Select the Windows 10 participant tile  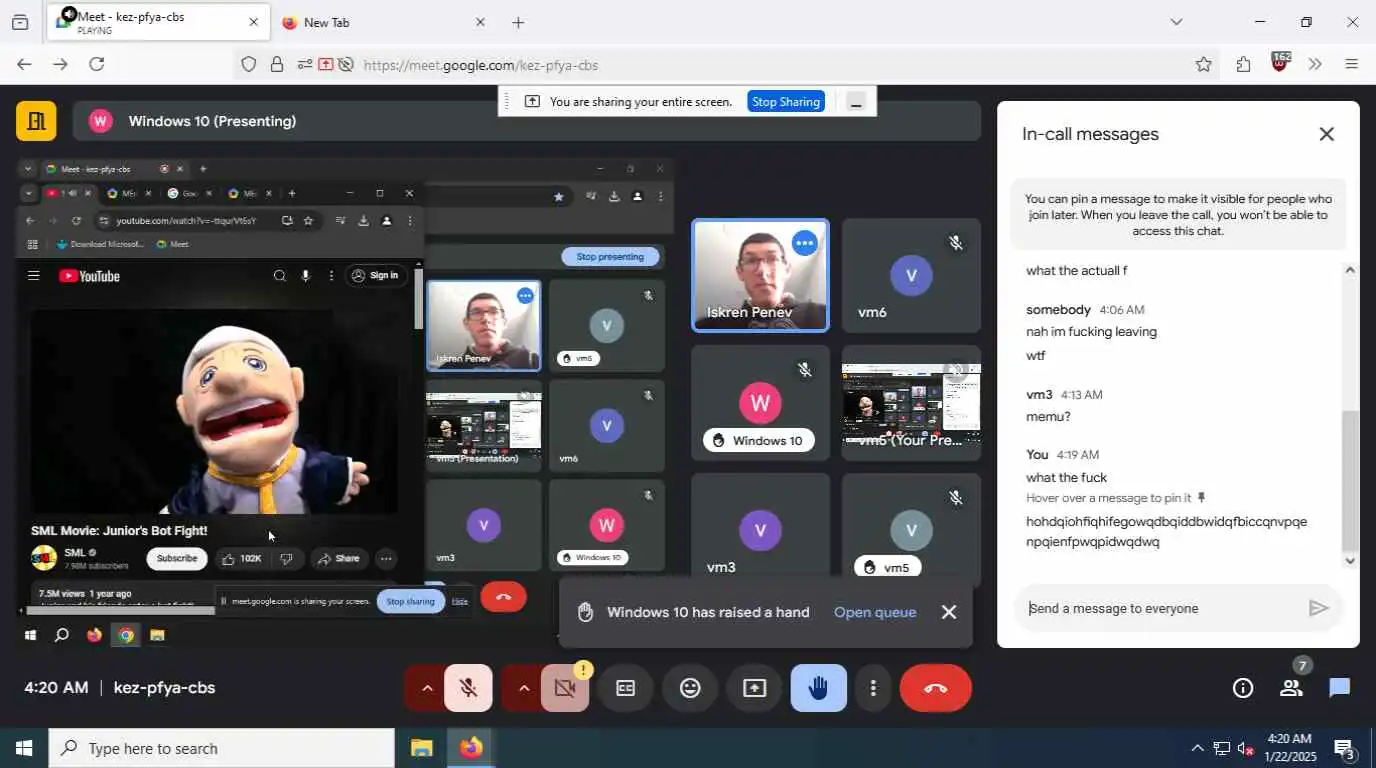760,403
